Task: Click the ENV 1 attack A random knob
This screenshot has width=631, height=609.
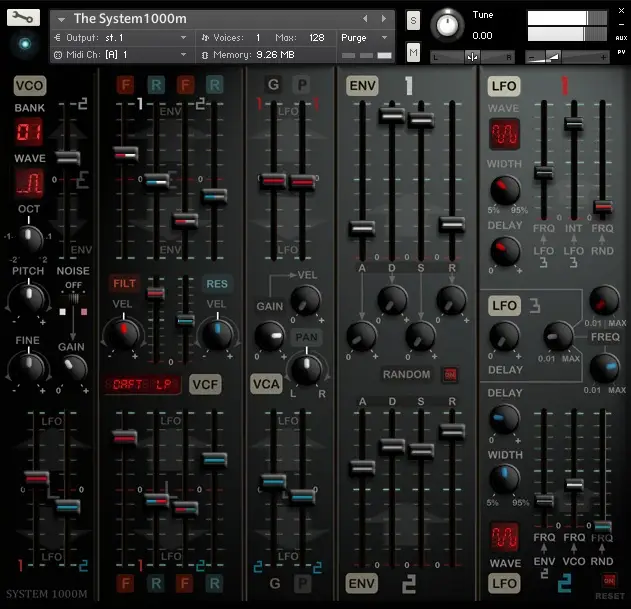Action: 361,336
